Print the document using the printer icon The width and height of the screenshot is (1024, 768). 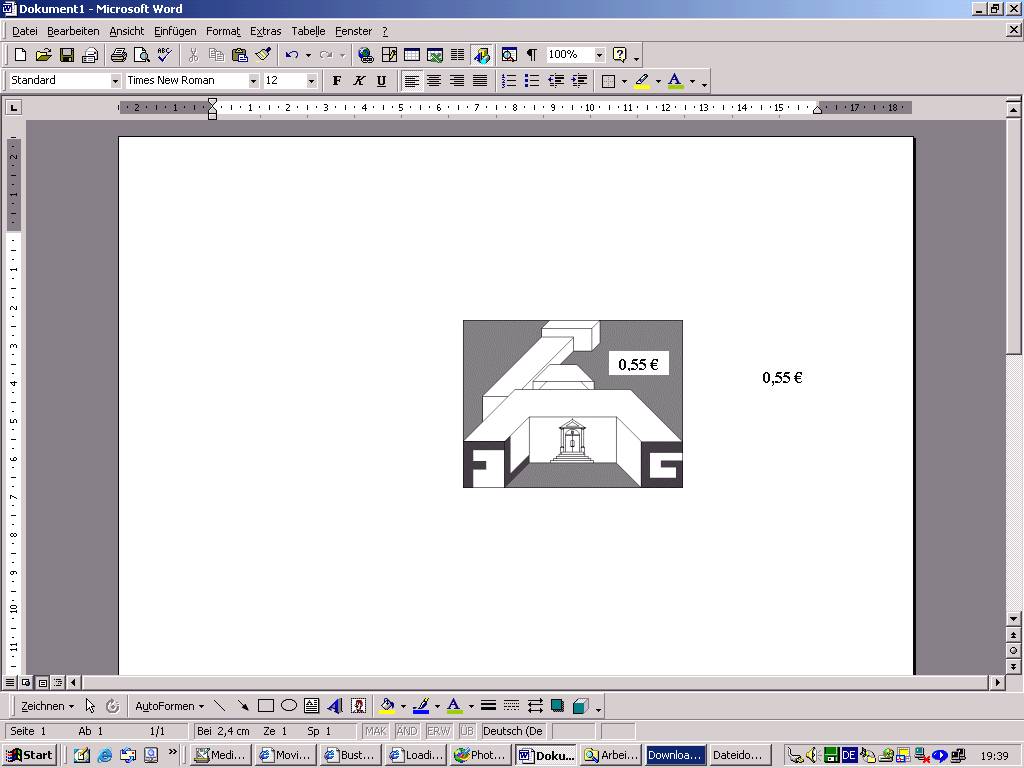coord(118,55)
